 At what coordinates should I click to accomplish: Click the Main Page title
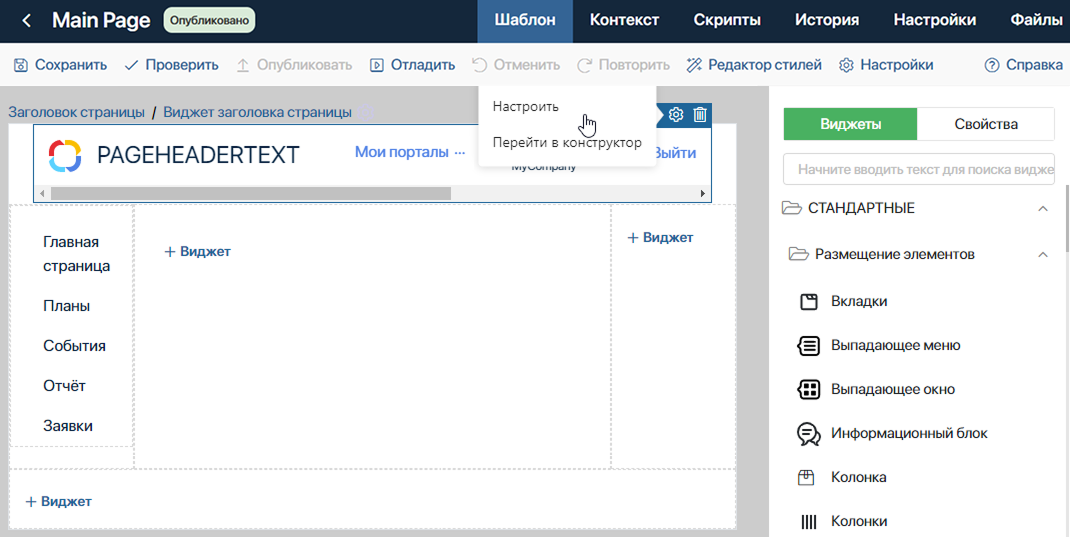click(x=101, y=20)
